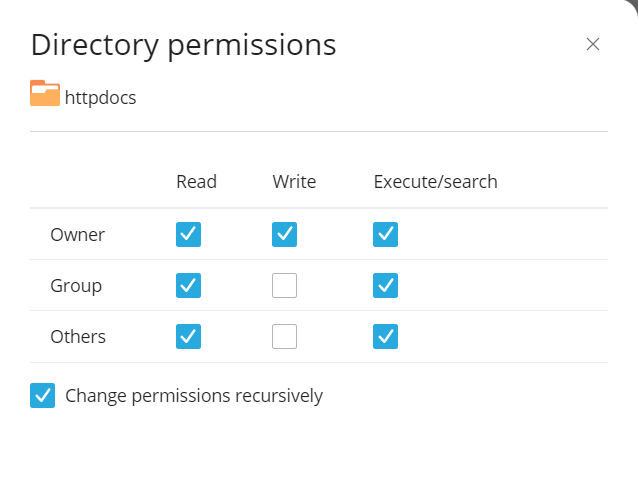
Task: Toggle the recursive permissions checkbox
Action: coord(42,395)
